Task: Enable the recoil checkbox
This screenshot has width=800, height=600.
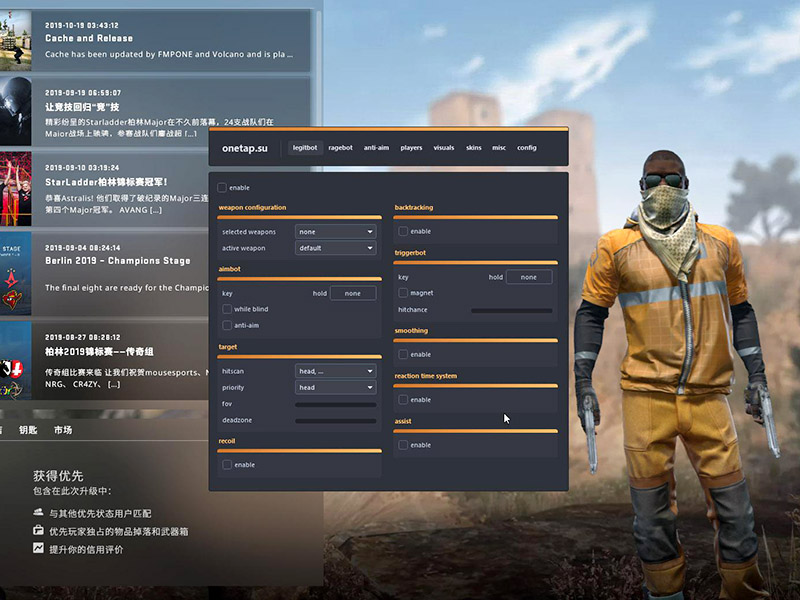Action: click(x=227, y=465)
